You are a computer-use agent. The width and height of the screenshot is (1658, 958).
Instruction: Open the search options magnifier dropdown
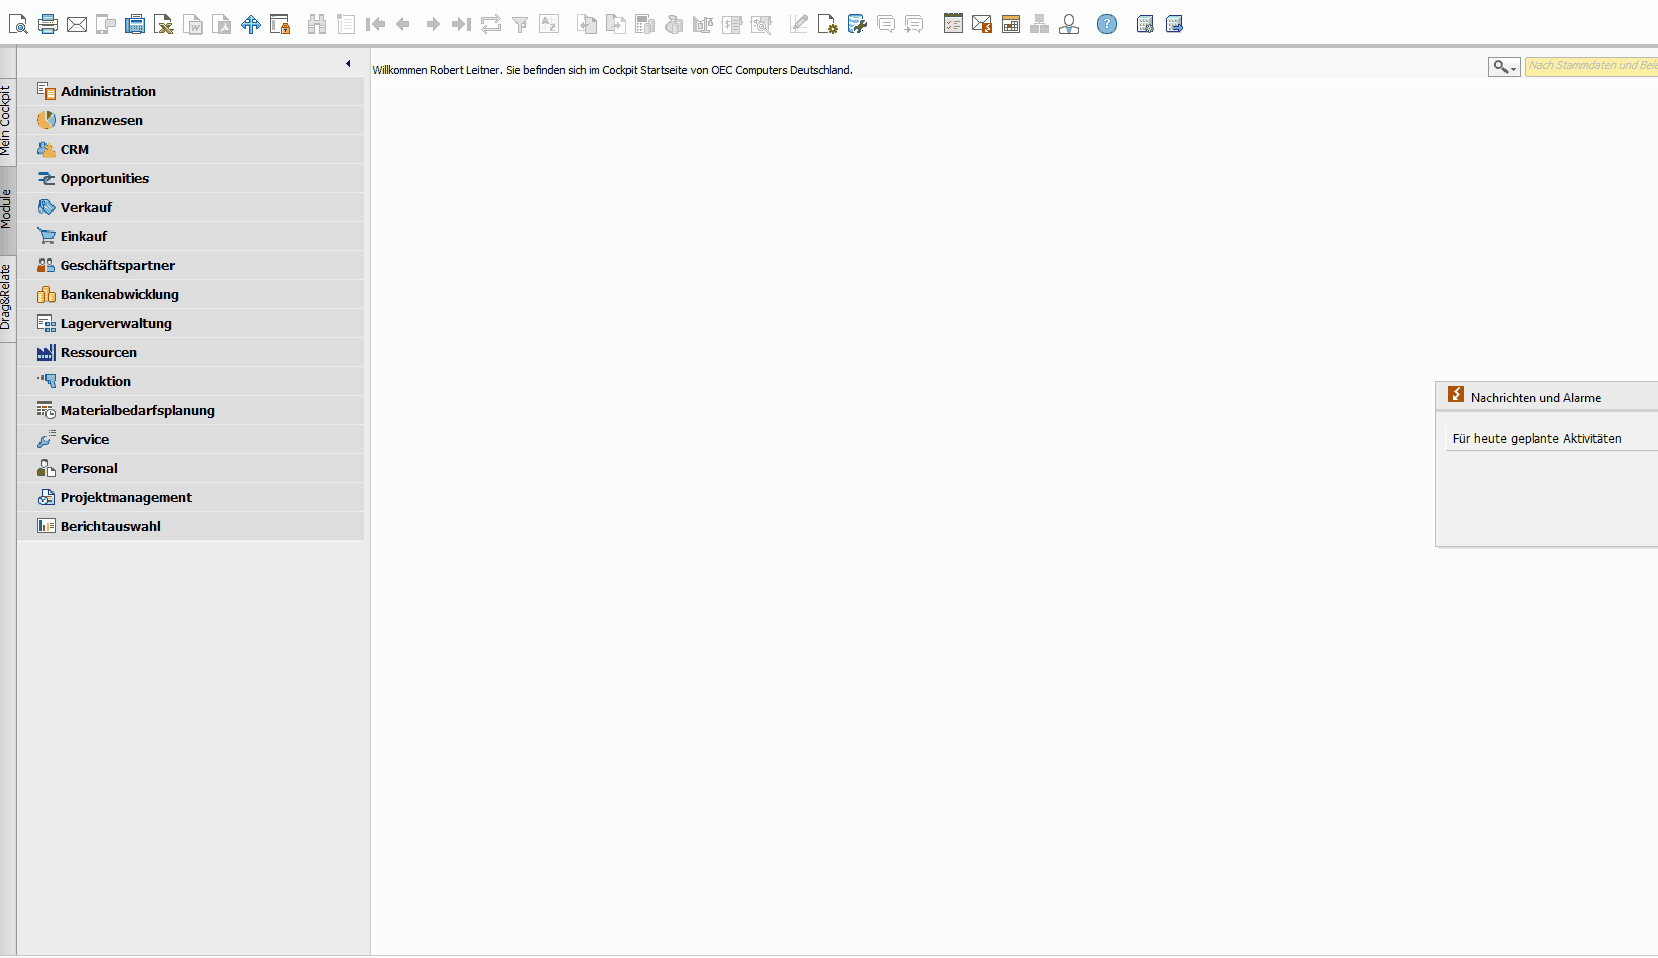pos(1503,67)
